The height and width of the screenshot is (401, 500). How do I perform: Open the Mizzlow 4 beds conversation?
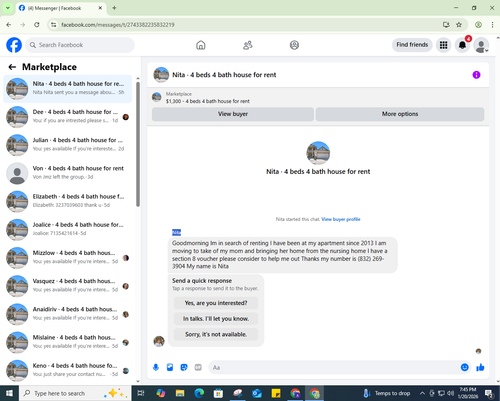(x=68, y=258)
